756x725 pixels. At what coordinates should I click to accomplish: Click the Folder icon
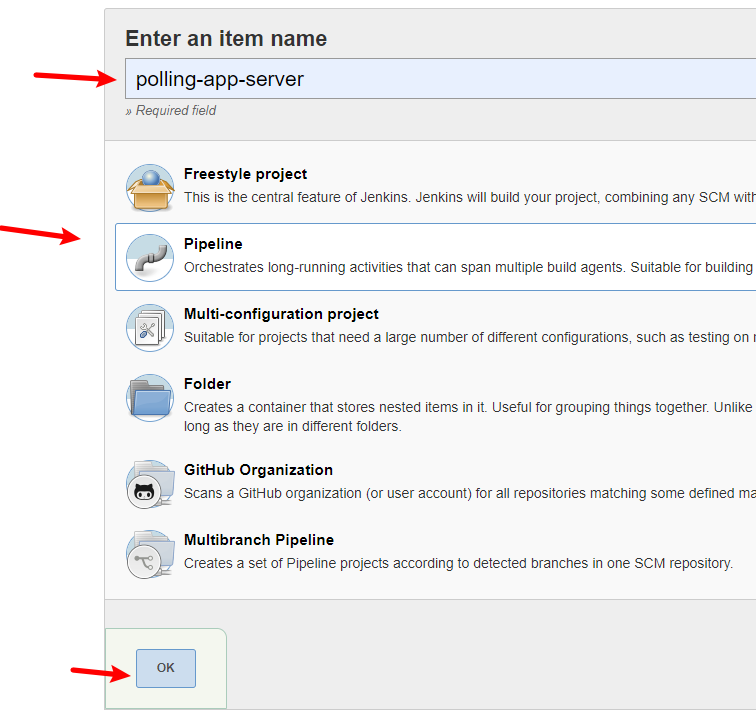(150, 398)
